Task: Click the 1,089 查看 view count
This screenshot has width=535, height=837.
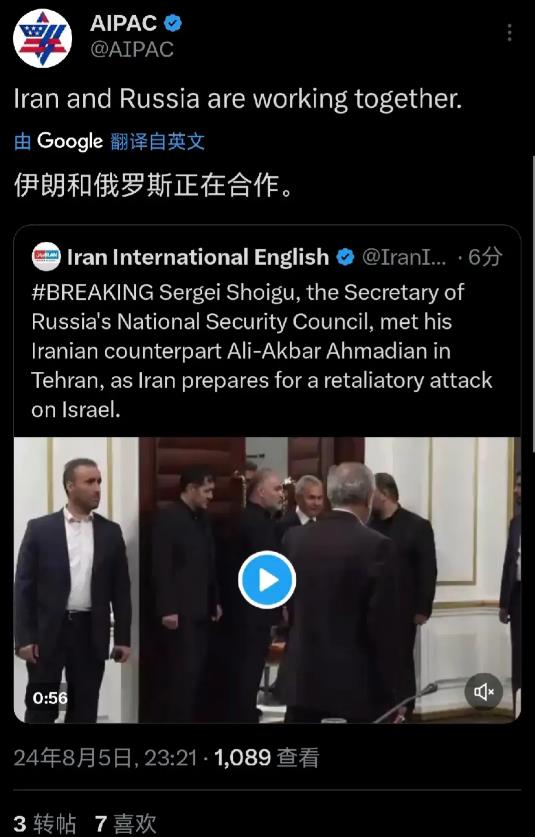Action: click(266, 757)
